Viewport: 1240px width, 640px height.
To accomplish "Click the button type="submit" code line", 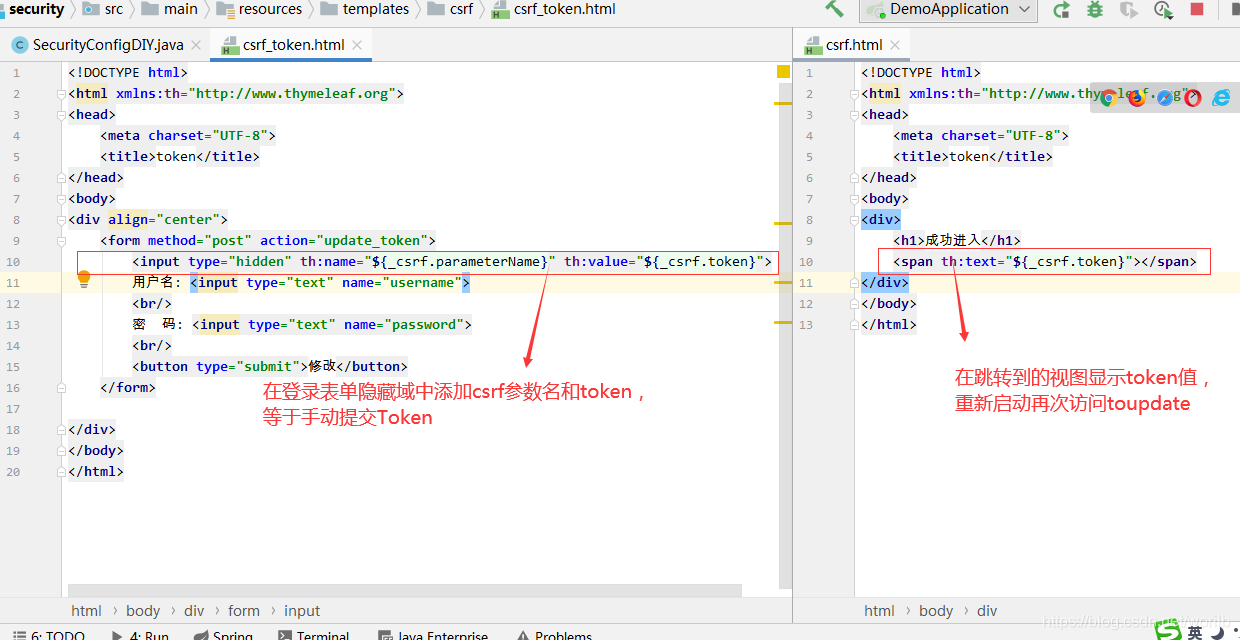I will pyautogui.click(x=270, y=367).
